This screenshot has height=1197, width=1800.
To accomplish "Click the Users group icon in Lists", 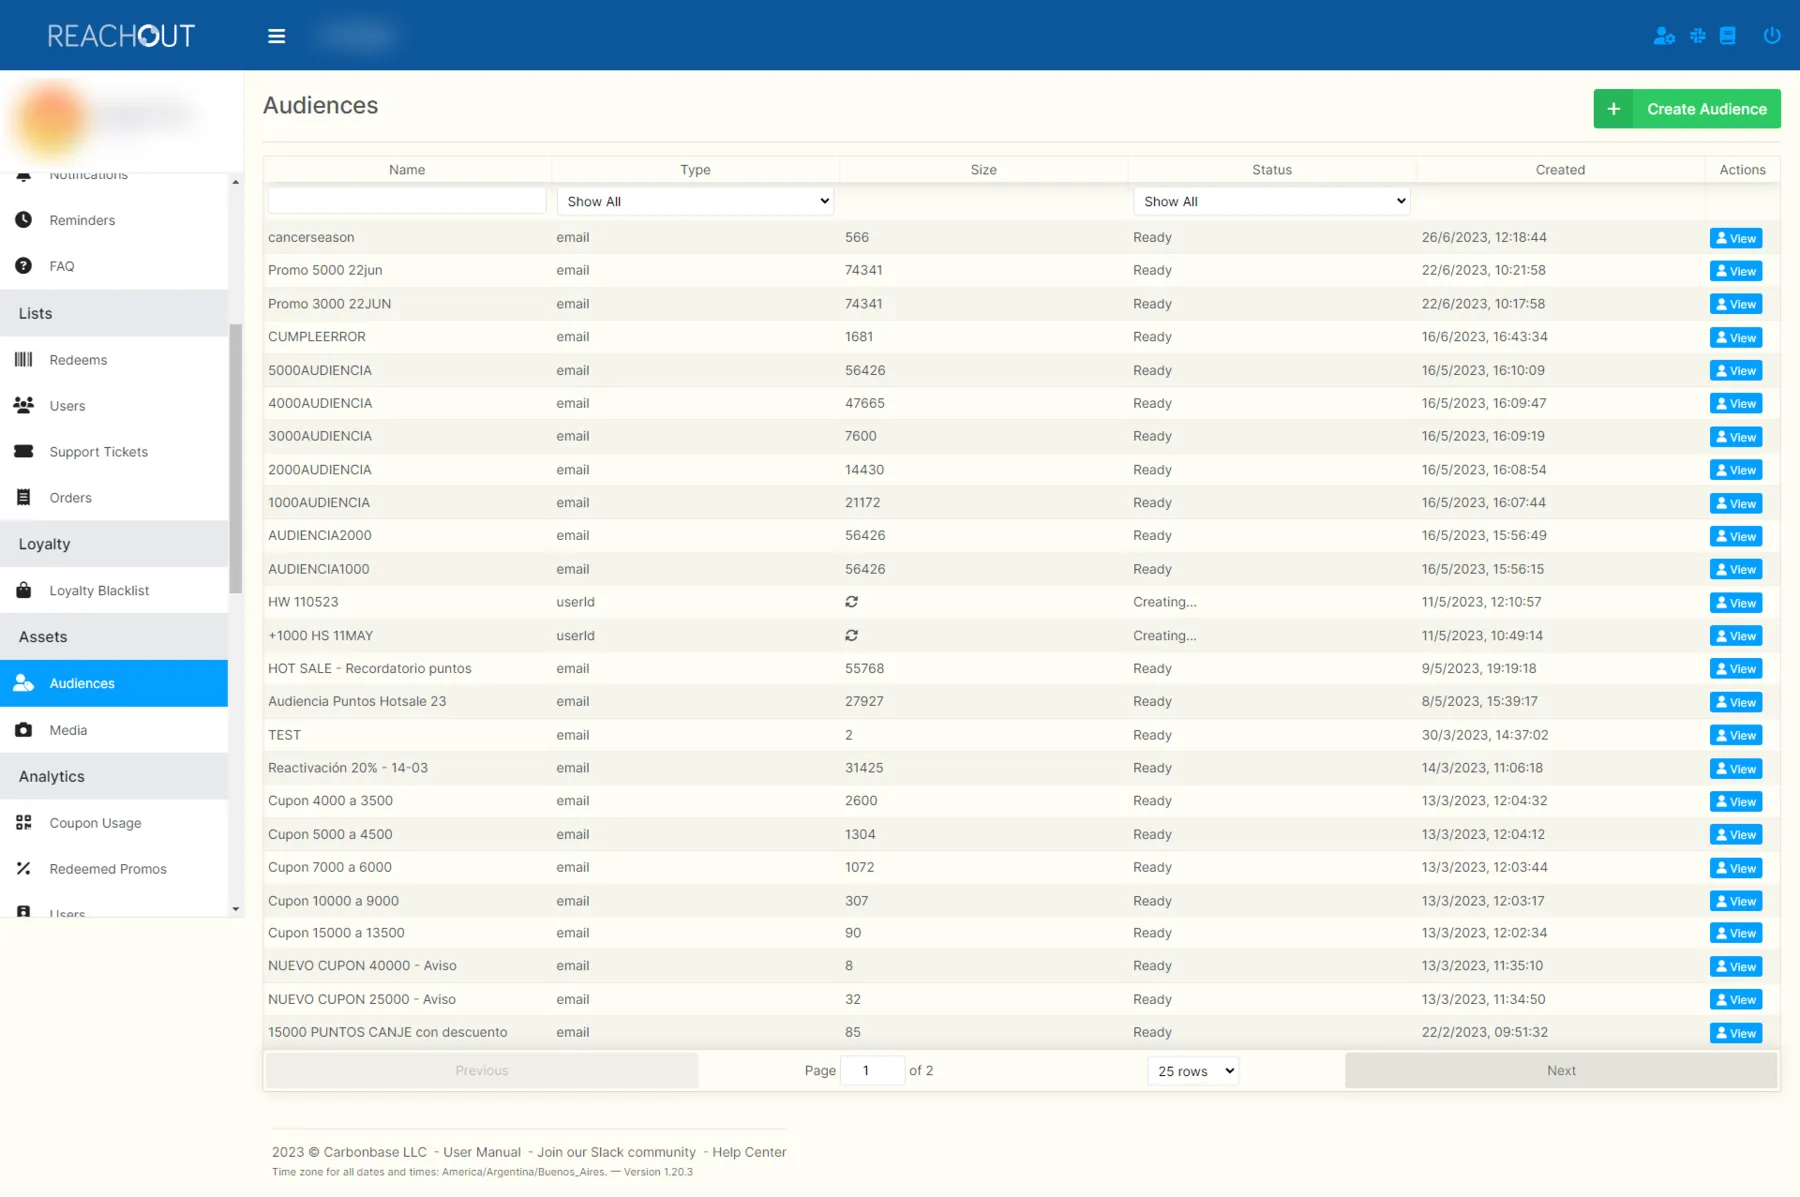I will tap(24, 405).
